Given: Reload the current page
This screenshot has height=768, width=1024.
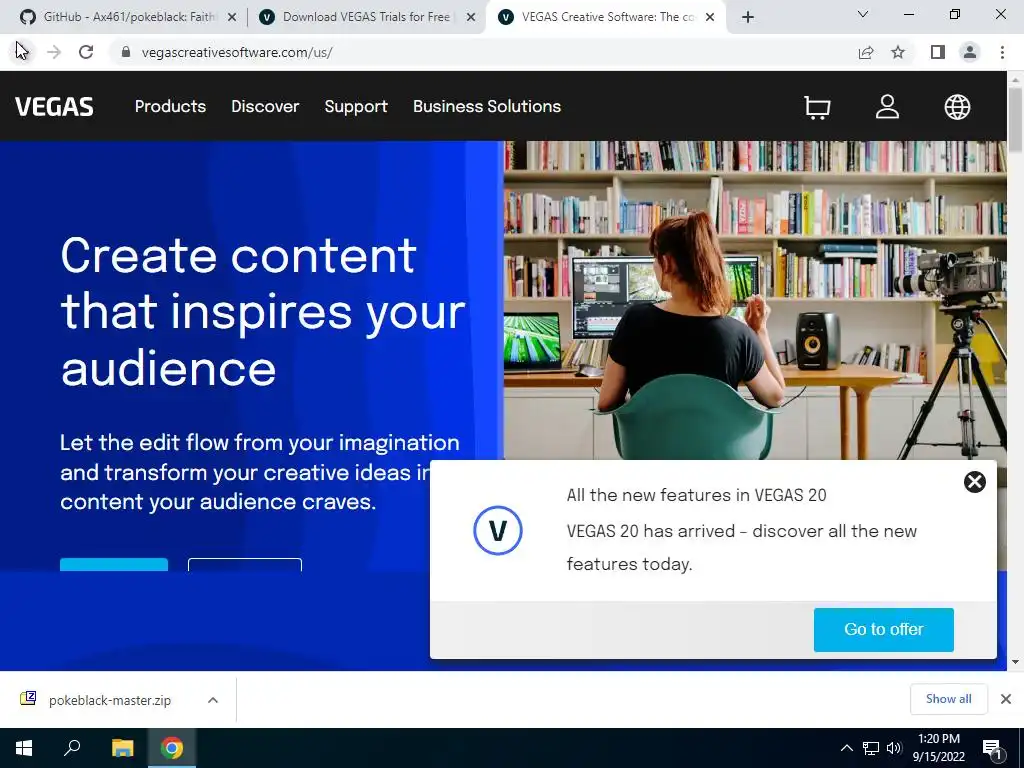Looking at the screenshot, I should [x=86, y=52].
